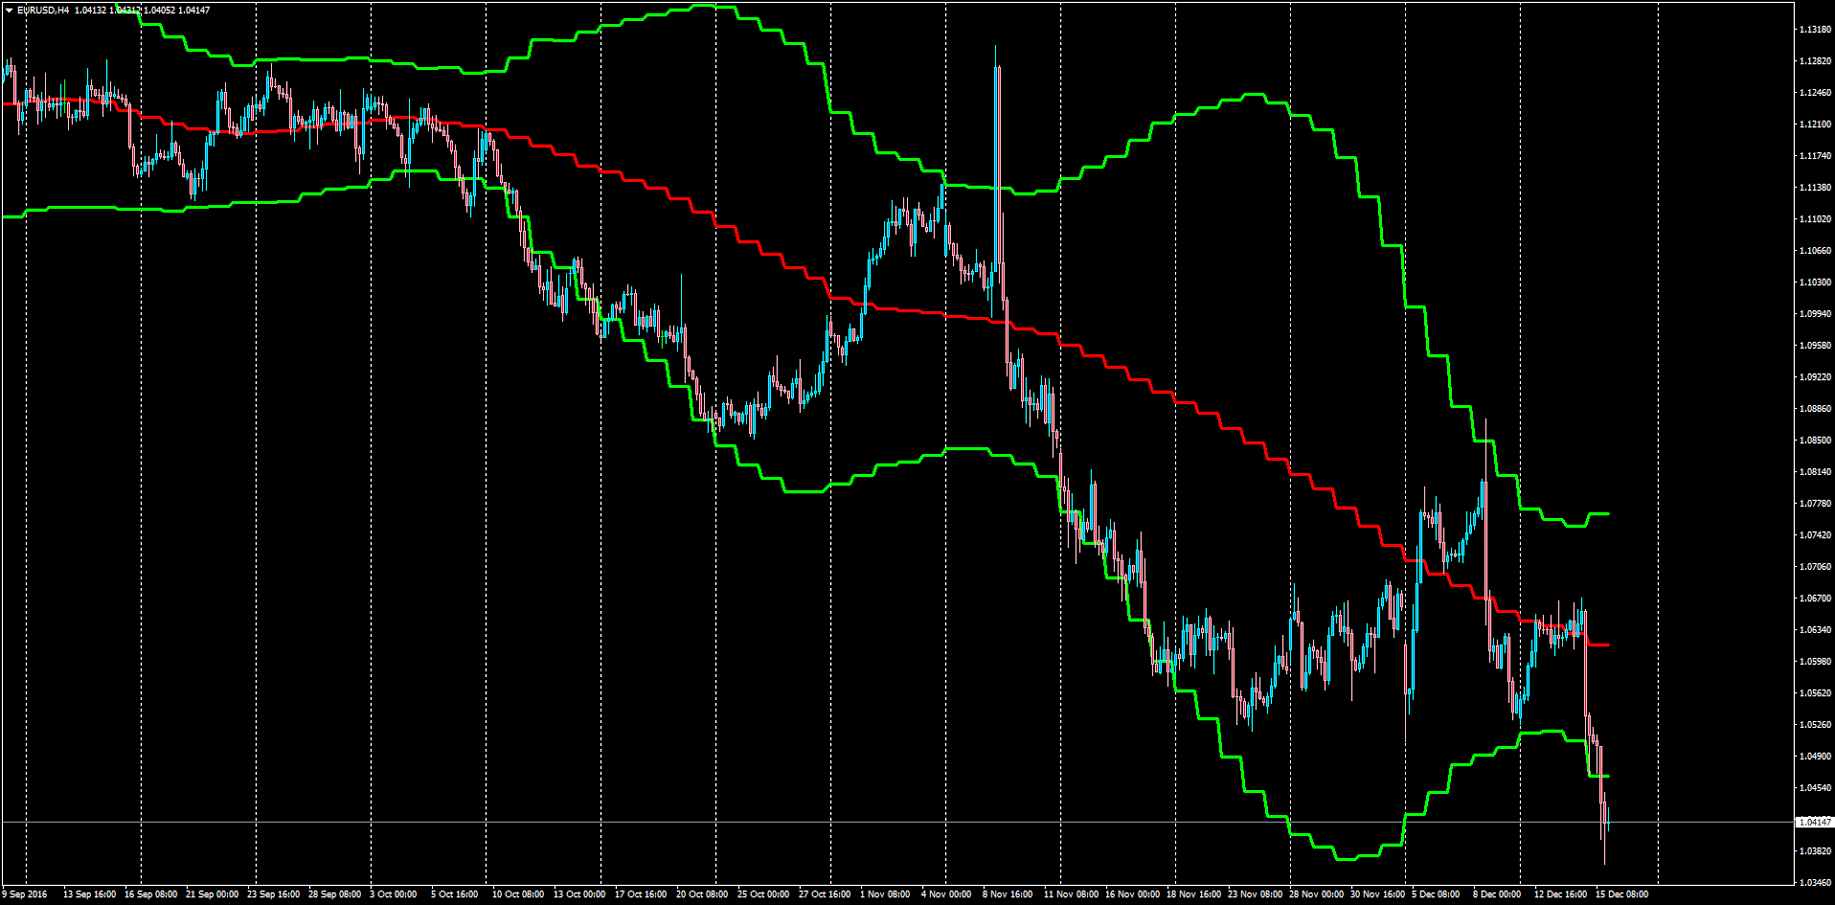
Task: Click the 1.05620 price axis label
Action: pos(1815,693)
